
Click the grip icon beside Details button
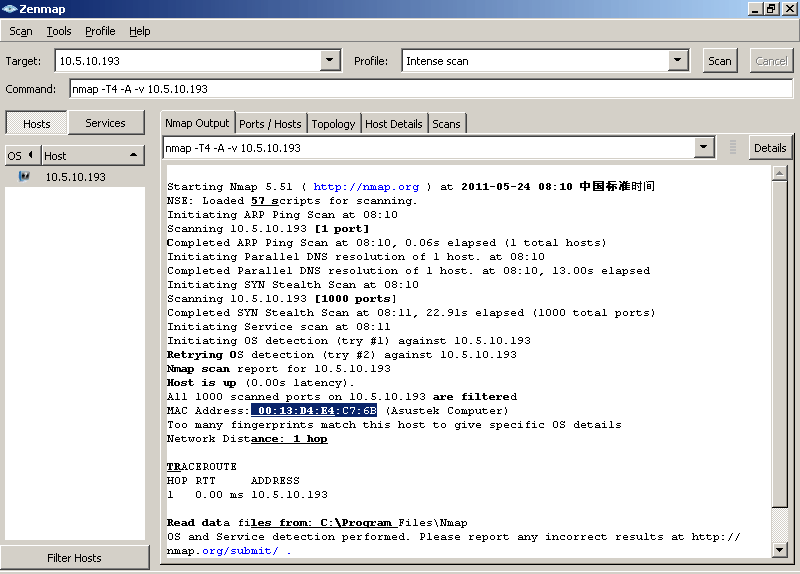(733, 148)
